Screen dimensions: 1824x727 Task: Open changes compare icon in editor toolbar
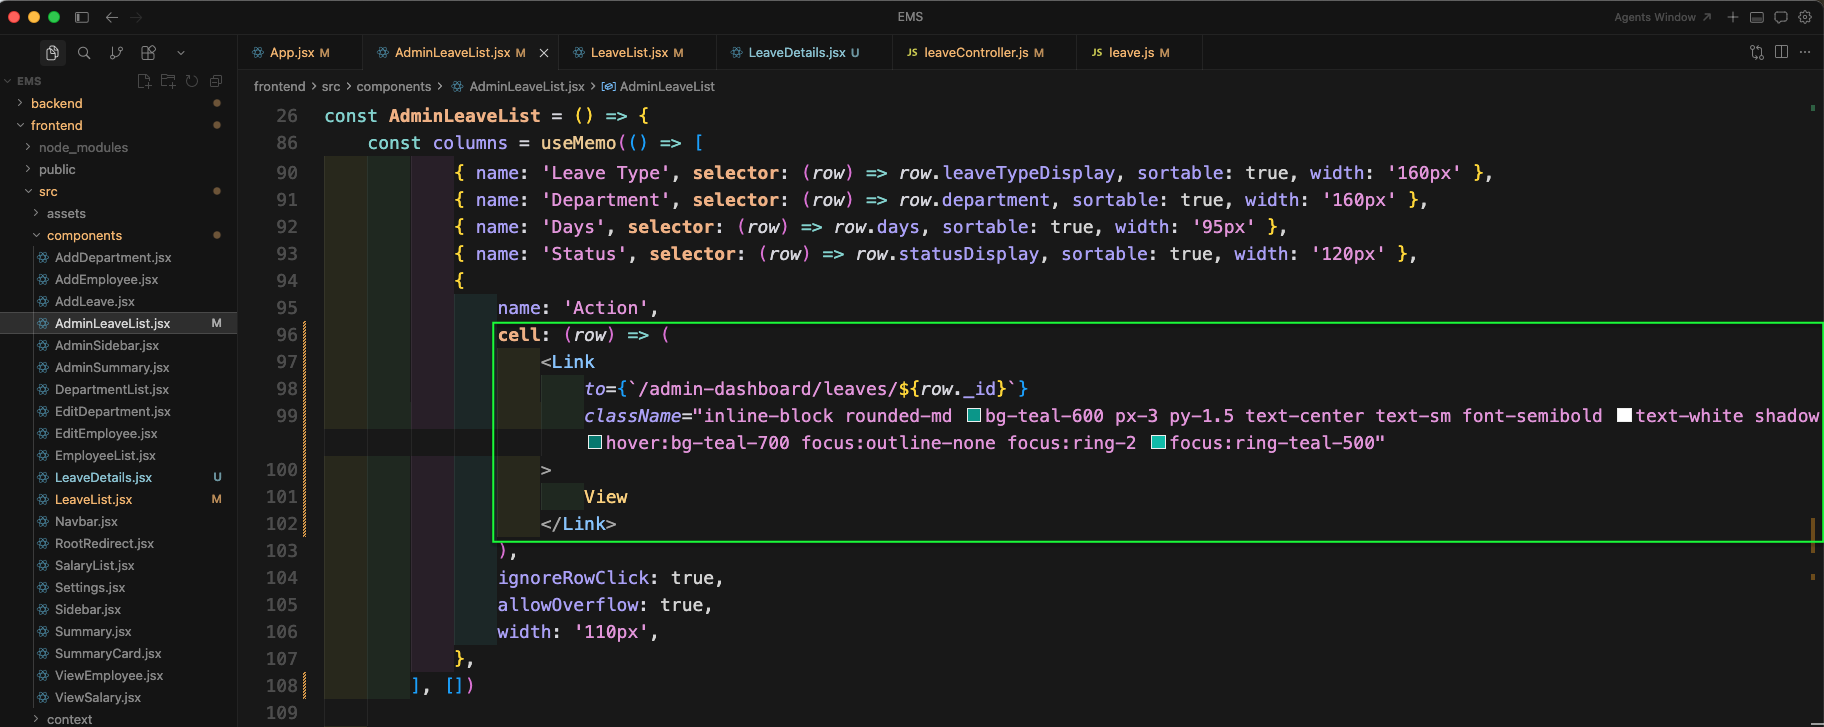(1757, 52)
